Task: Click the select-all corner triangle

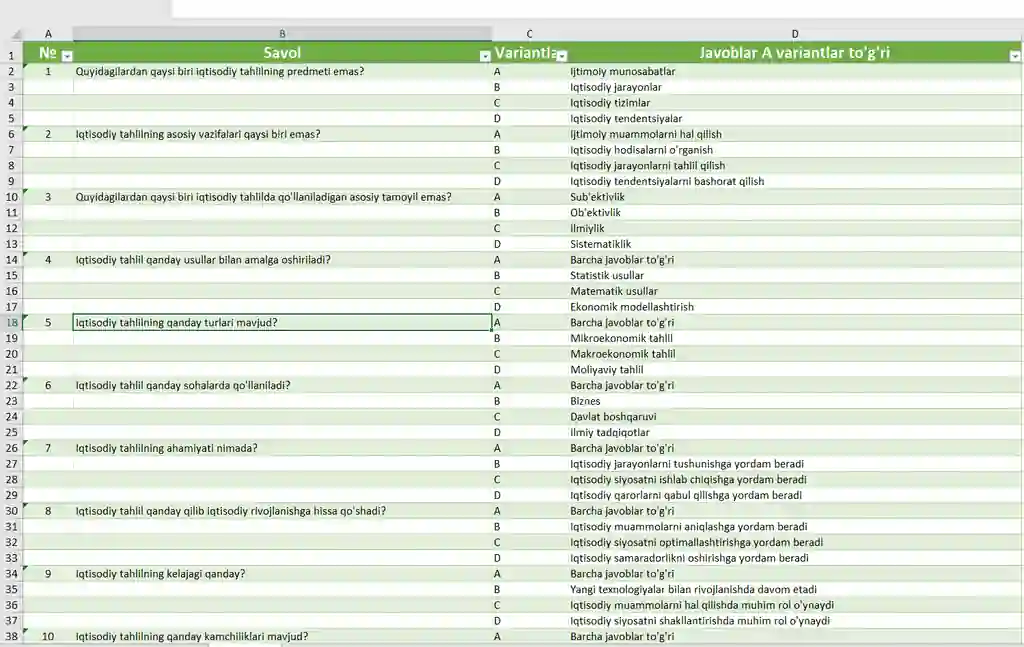Action: pos(16,34)
